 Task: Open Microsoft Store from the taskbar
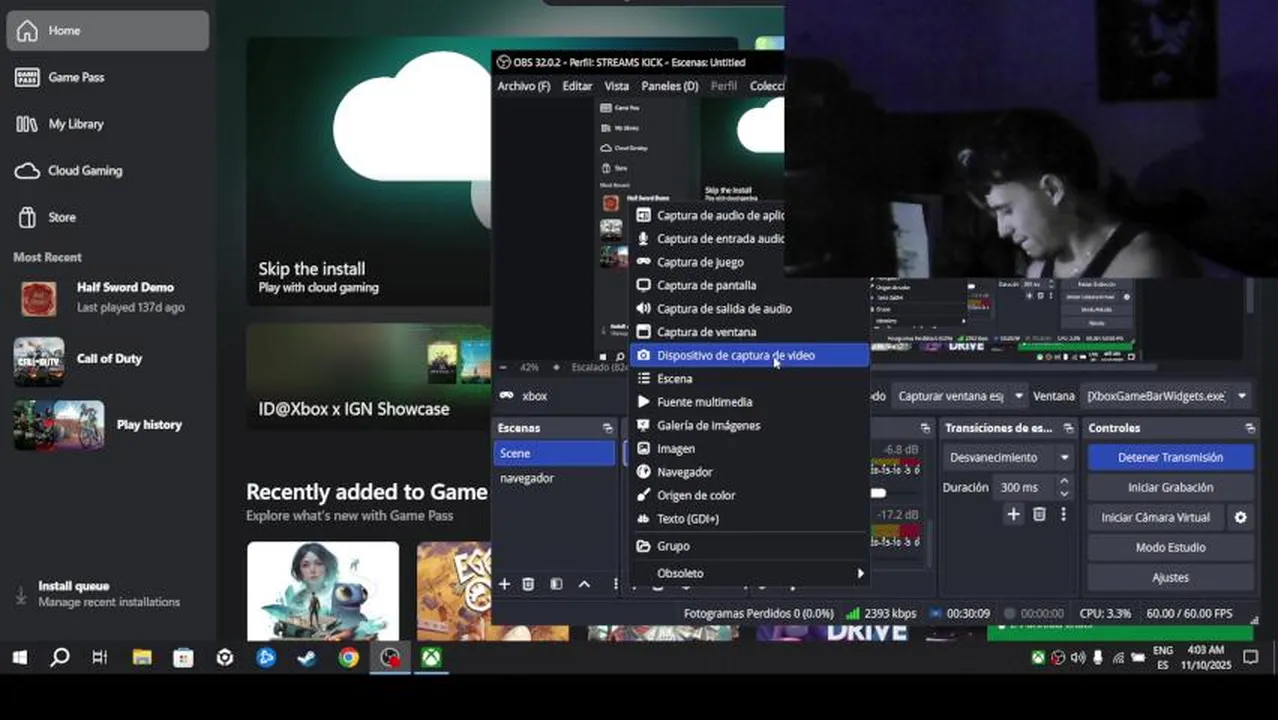coord(183,657)
